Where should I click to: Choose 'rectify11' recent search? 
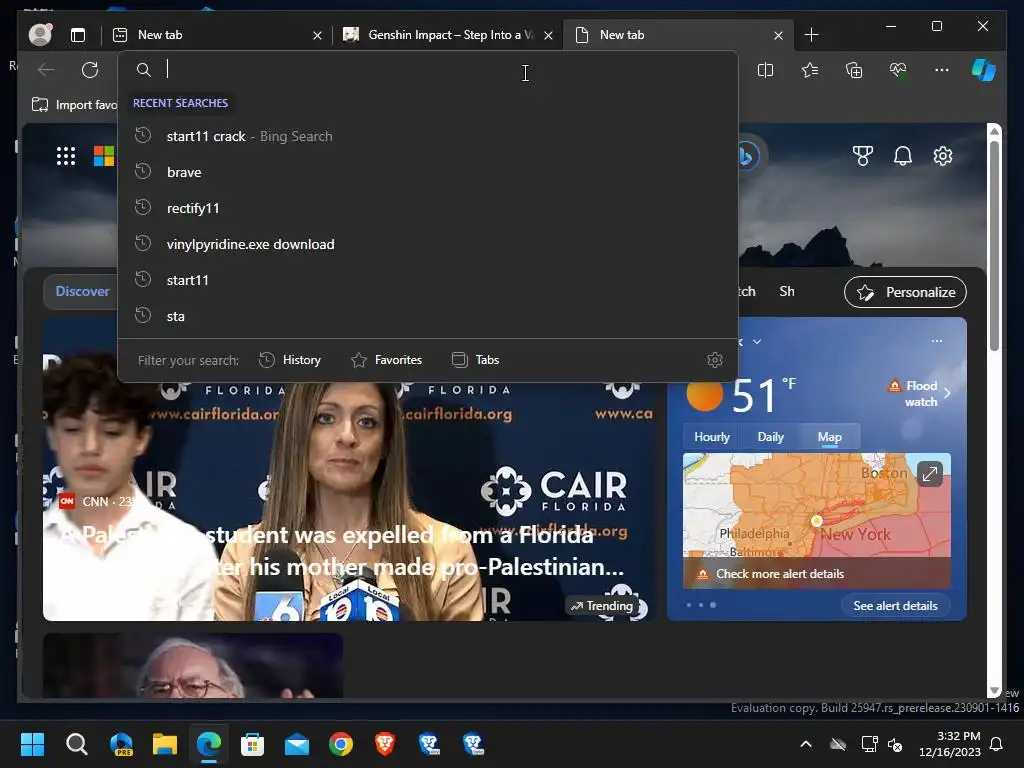428,208
